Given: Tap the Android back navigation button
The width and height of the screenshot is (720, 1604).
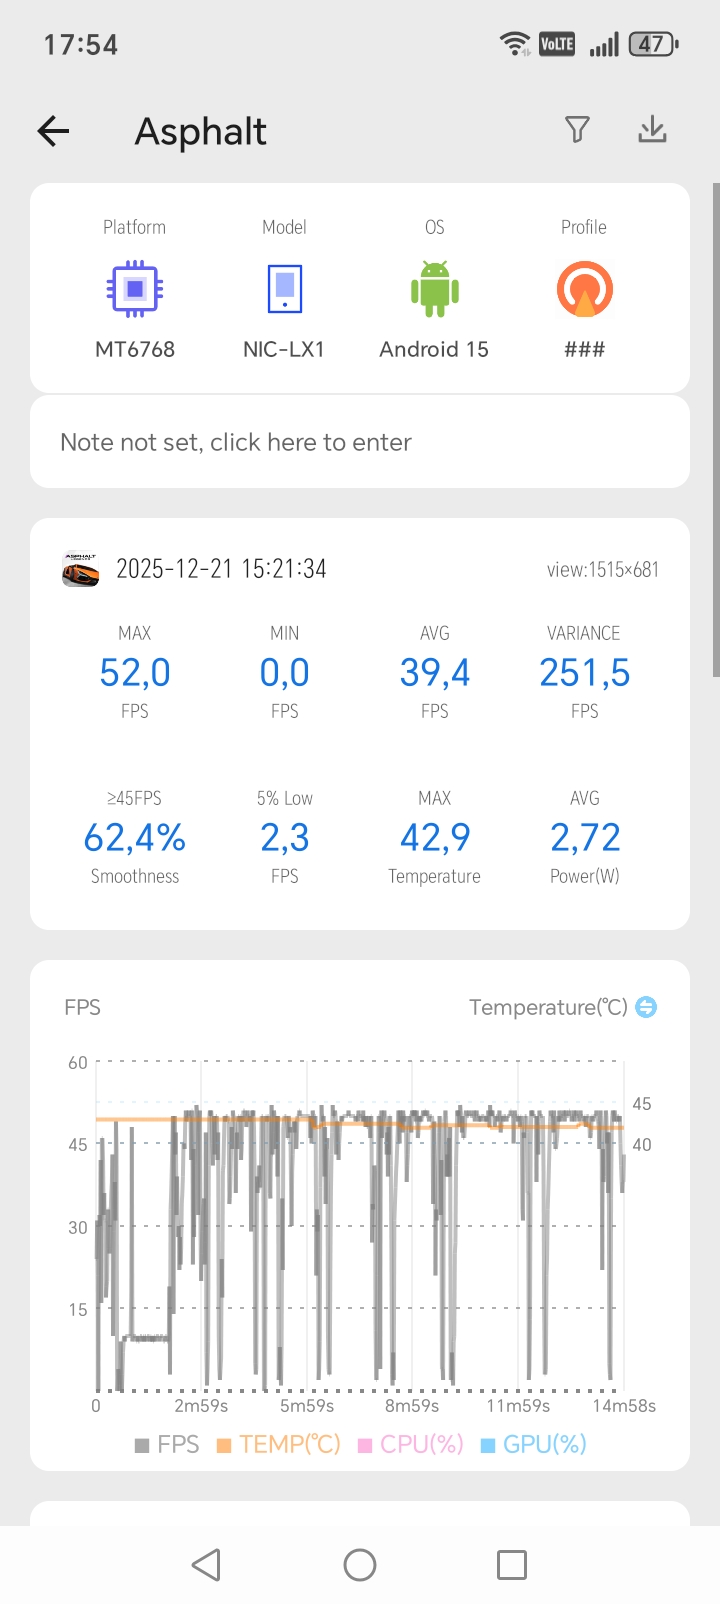Looking at the screenshot, I should (206, 1565).
